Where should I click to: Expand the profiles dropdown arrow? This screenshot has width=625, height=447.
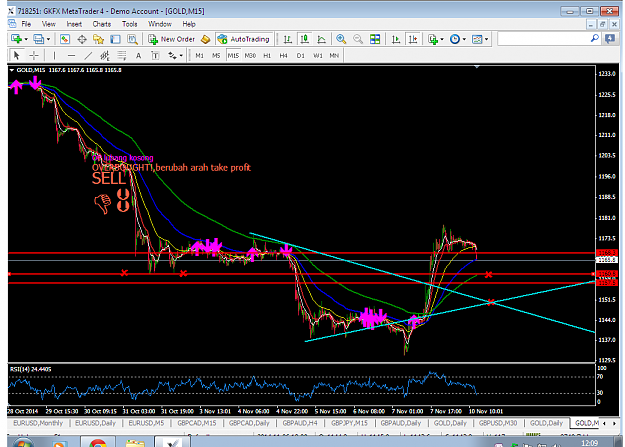[x=48, y=39]
